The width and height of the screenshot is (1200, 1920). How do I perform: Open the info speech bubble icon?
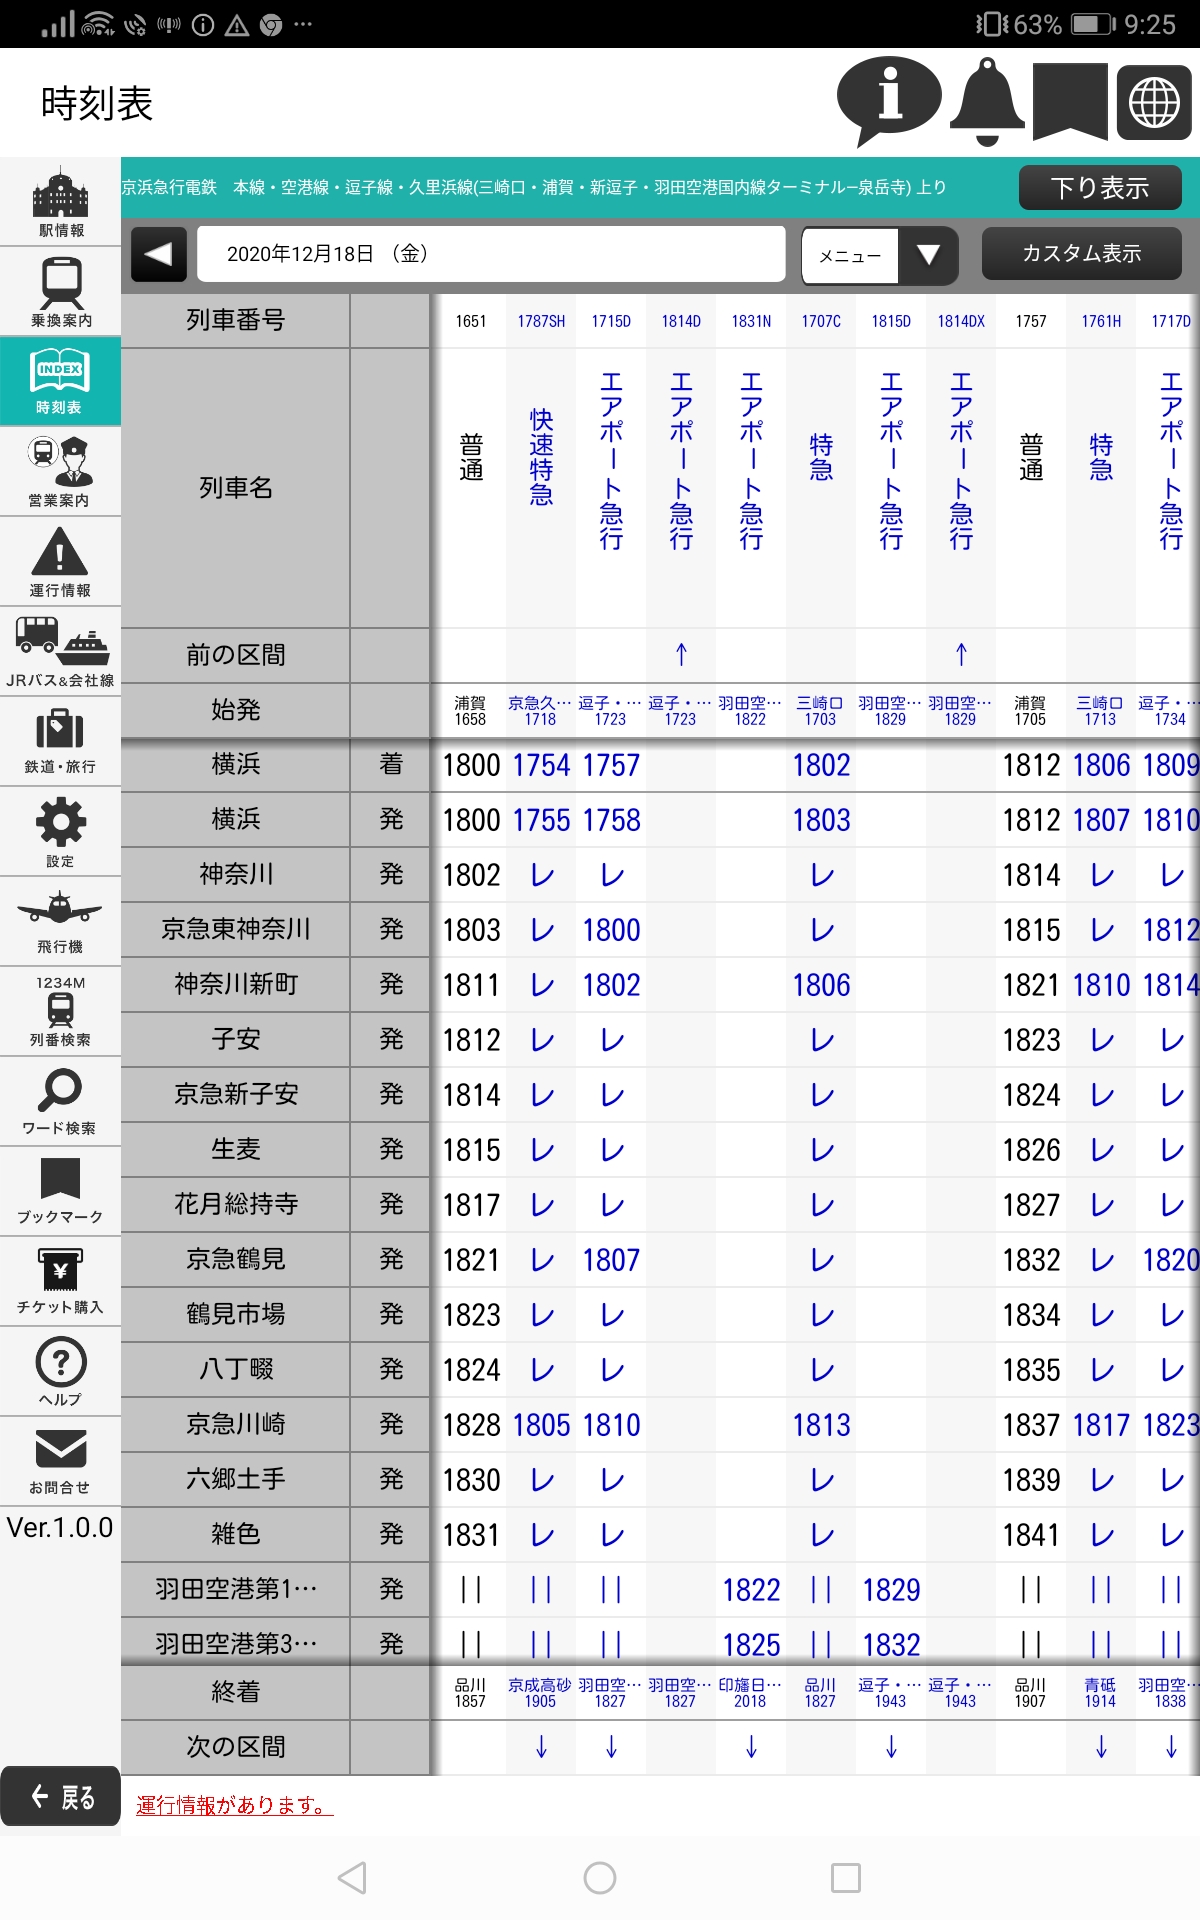coord(888,101)
